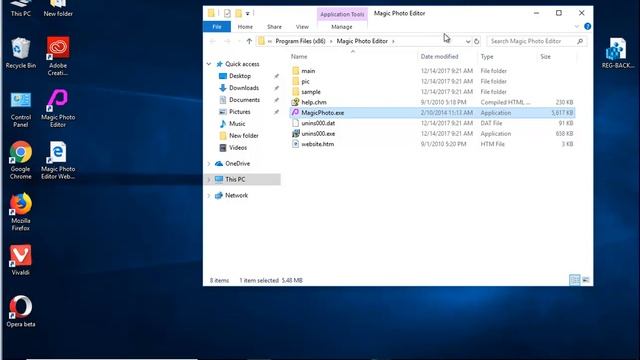Sort by Type column header
The image size is (640, 360).
point(507,57)
